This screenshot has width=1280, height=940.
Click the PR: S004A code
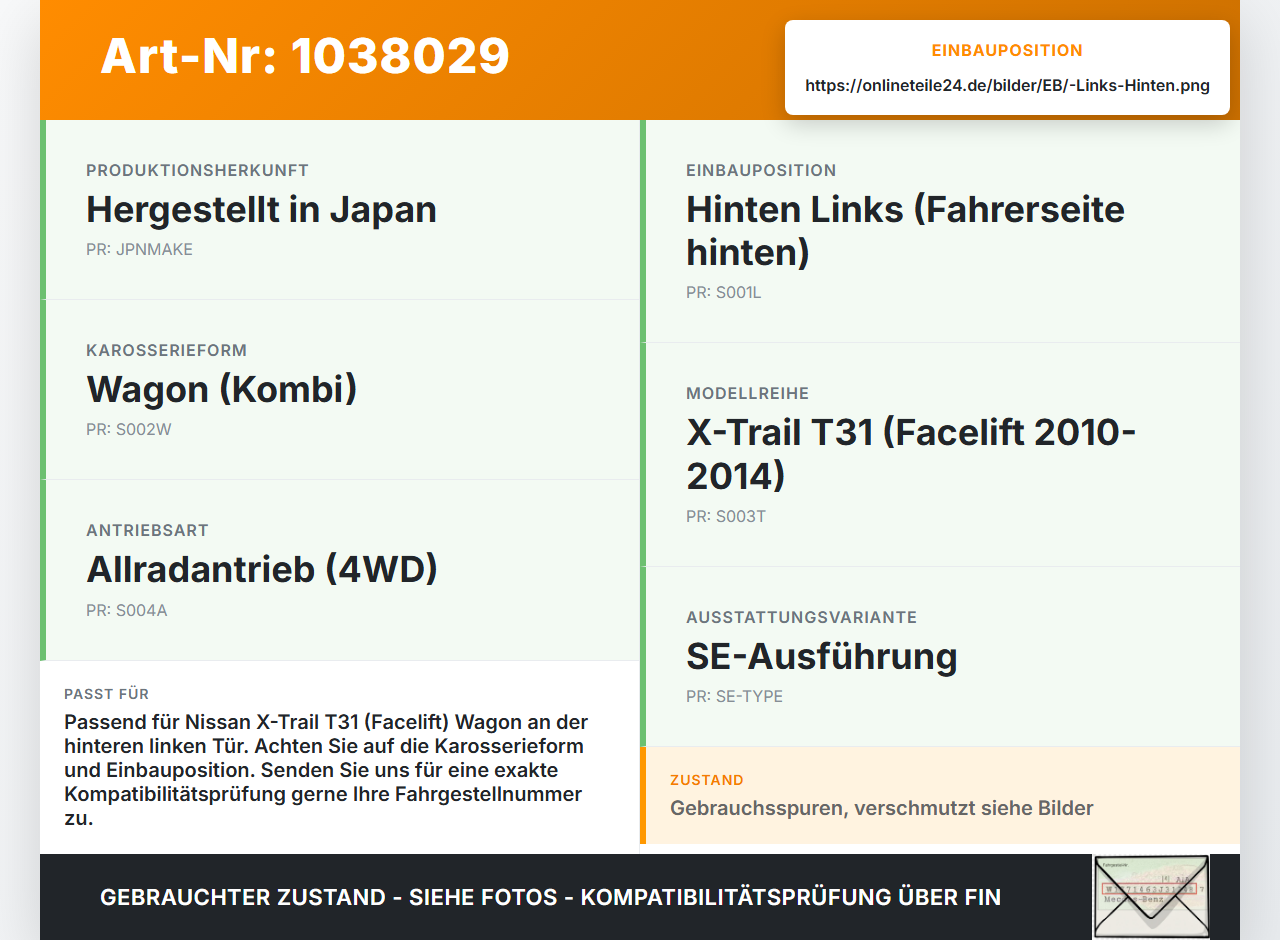127,610
